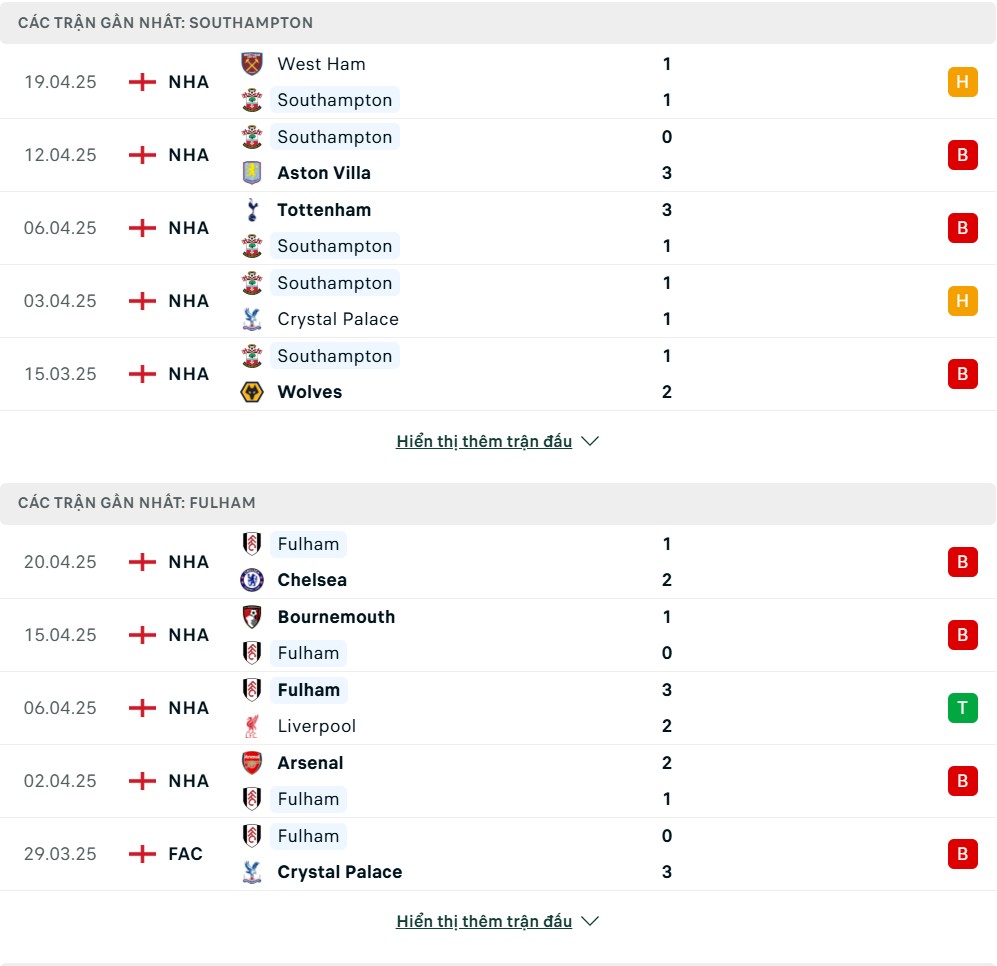Click the Chelsea club crest
This screenshot has height=966, width=997.
click(252, 580)
